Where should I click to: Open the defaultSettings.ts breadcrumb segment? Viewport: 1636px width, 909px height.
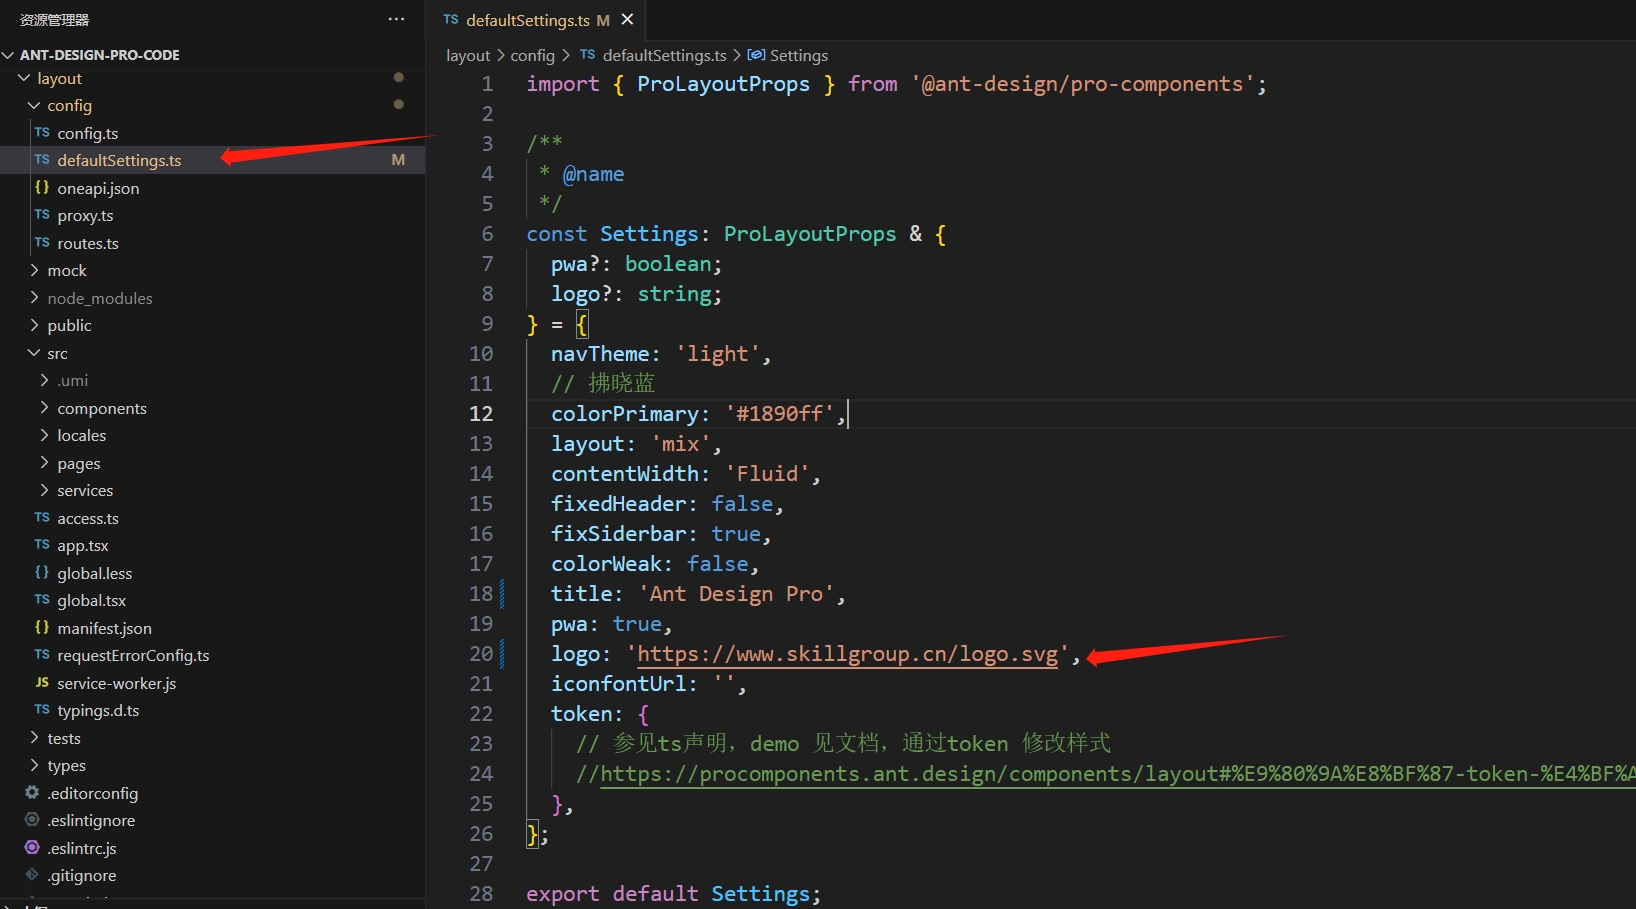click(664, 55)
